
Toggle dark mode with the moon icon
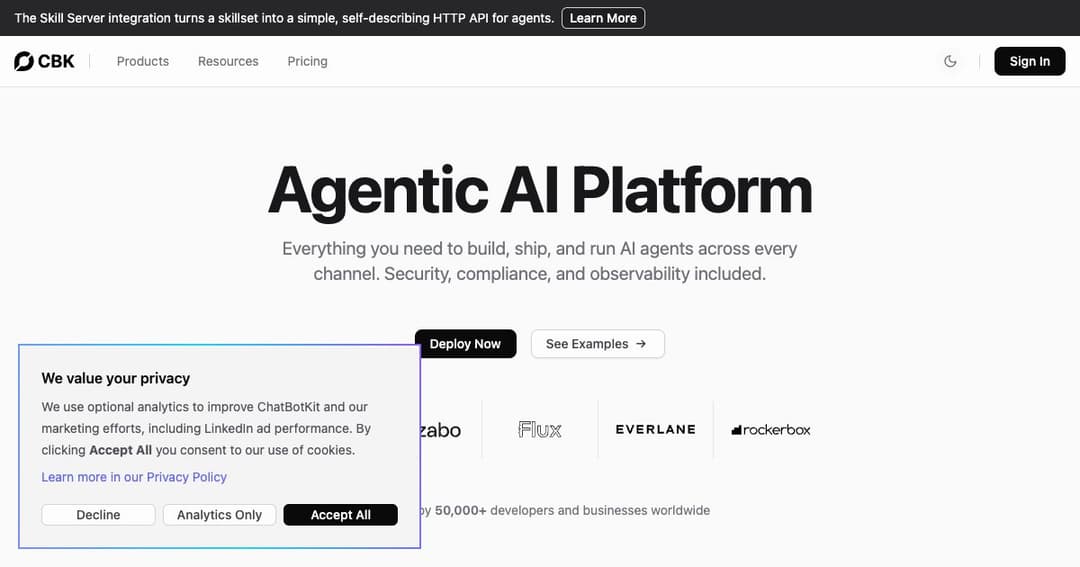coord(950,61)
